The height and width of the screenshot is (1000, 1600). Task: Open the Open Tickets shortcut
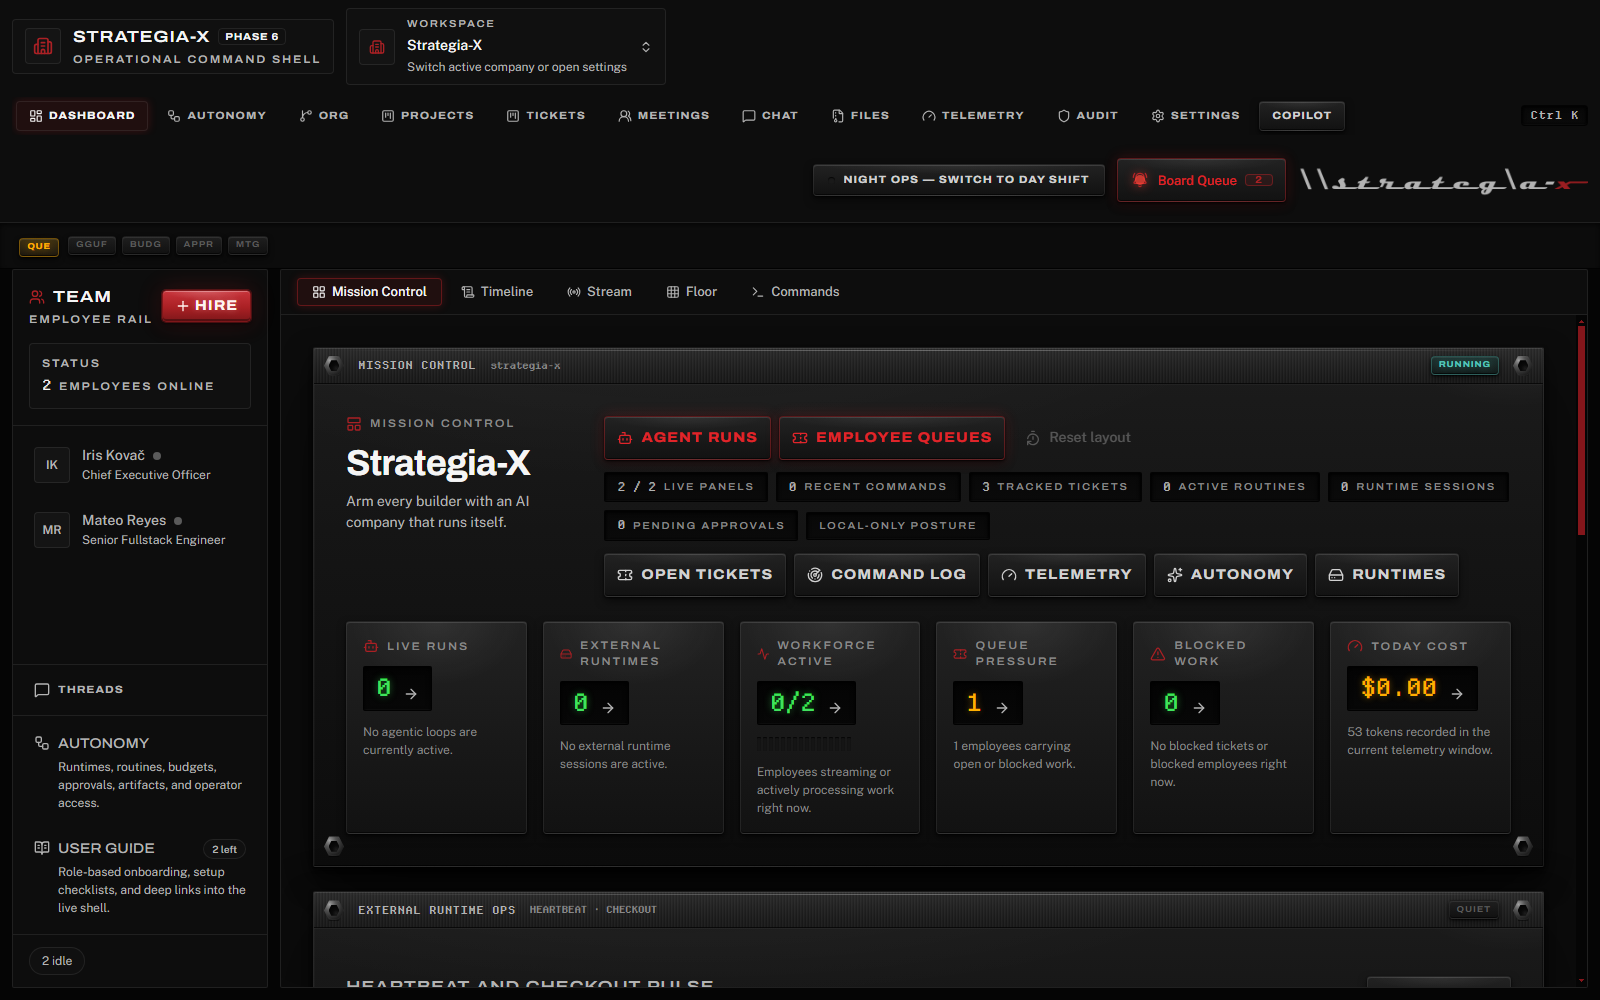tap(695, 575)
